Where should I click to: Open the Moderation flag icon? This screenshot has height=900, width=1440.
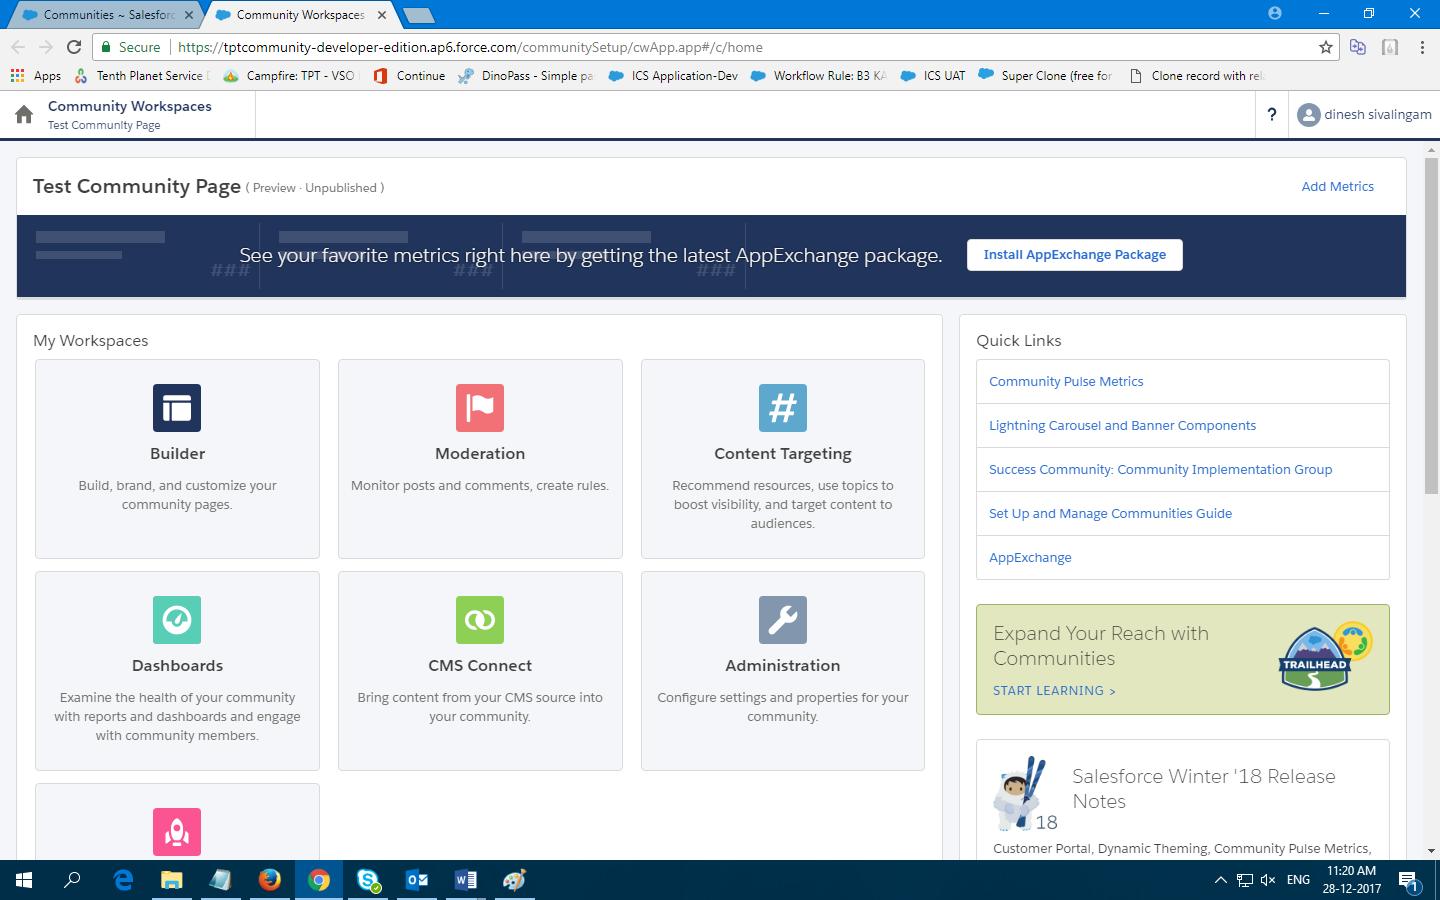click(x=480, y=408)
